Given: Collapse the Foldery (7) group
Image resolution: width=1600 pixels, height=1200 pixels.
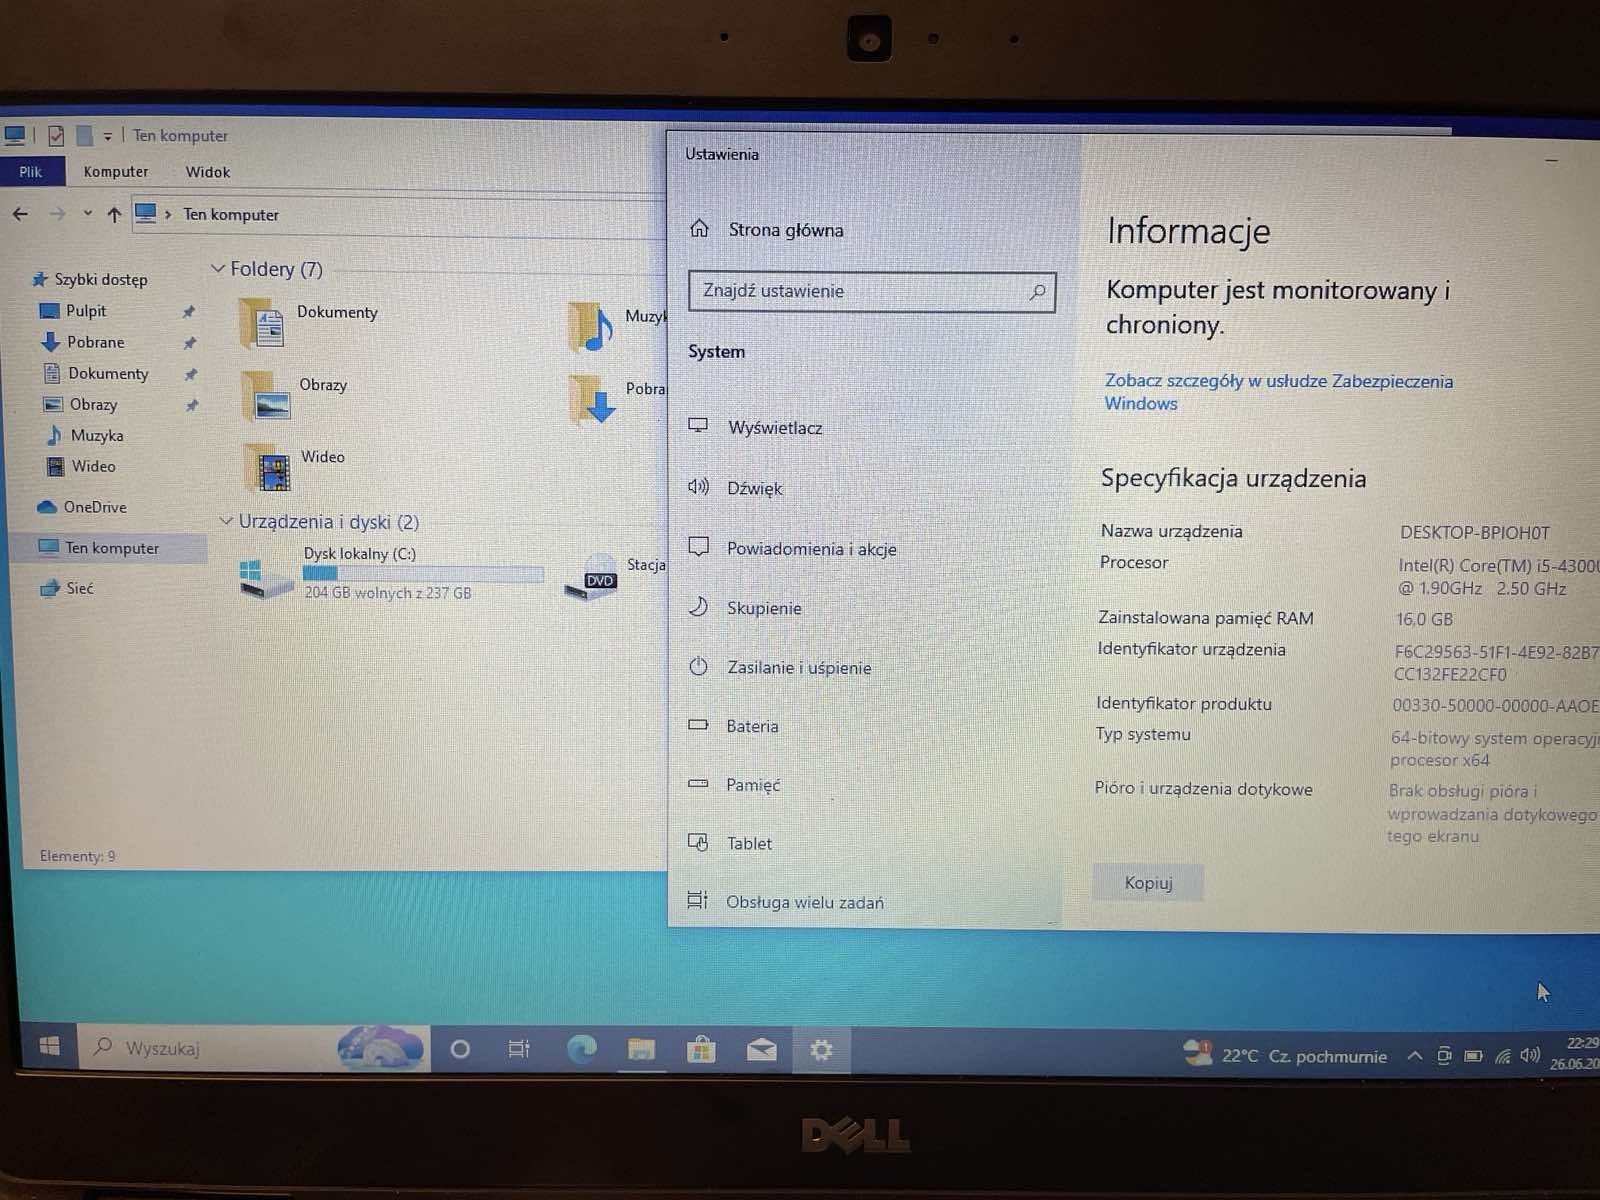Looking at the screenshot, I should 217,268.
